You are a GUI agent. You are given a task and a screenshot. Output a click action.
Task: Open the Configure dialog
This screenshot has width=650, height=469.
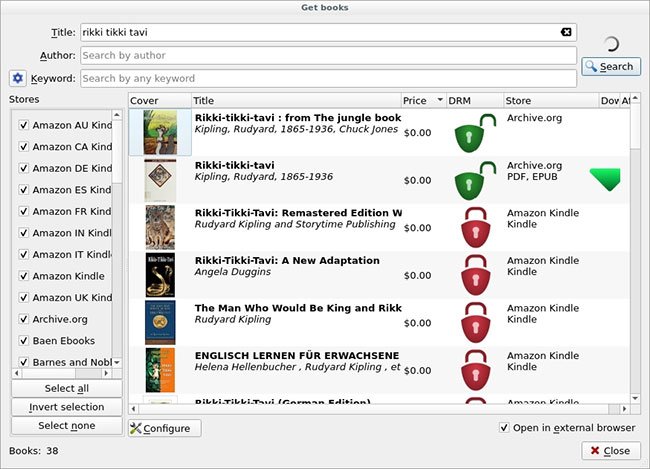click(165, 428)
